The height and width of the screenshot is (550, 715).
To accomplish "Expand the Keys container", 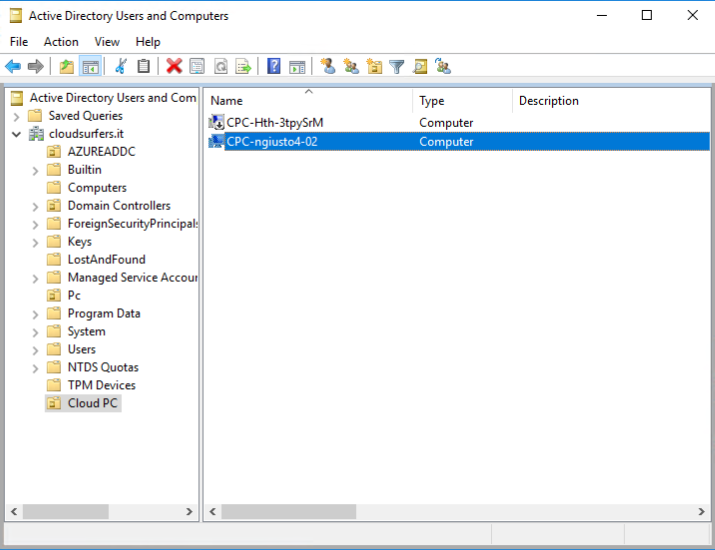I will (x=35, y=243).
